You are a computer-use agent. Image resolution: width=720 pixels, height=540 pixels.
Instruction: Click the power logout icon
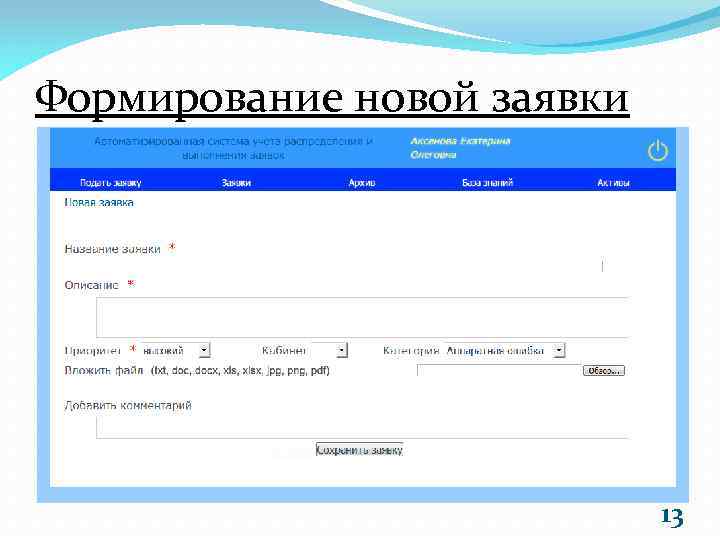(x=658, y=150)
